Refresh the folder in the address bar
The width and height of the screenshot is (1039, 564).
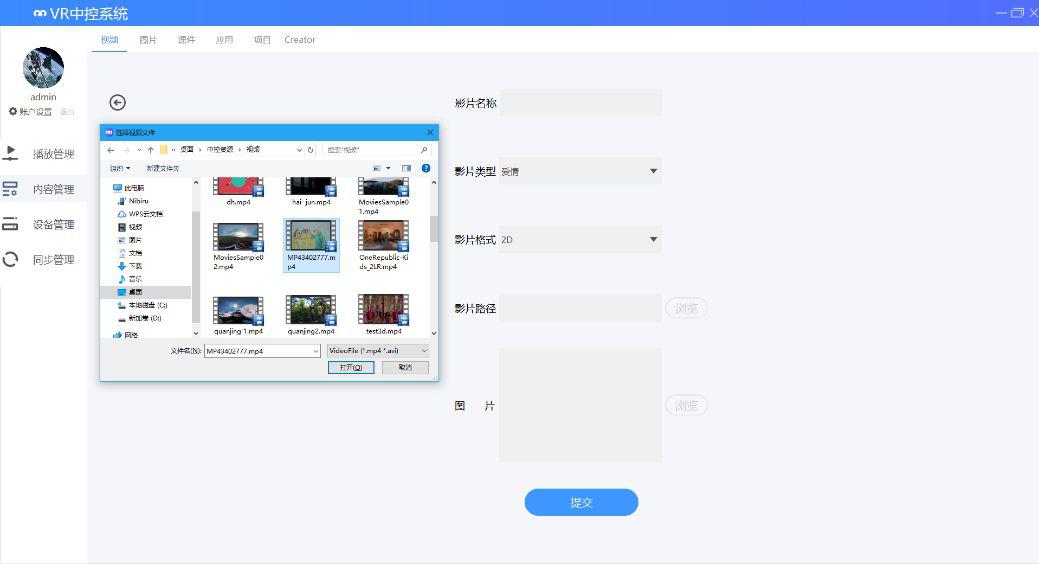[311, 150]
